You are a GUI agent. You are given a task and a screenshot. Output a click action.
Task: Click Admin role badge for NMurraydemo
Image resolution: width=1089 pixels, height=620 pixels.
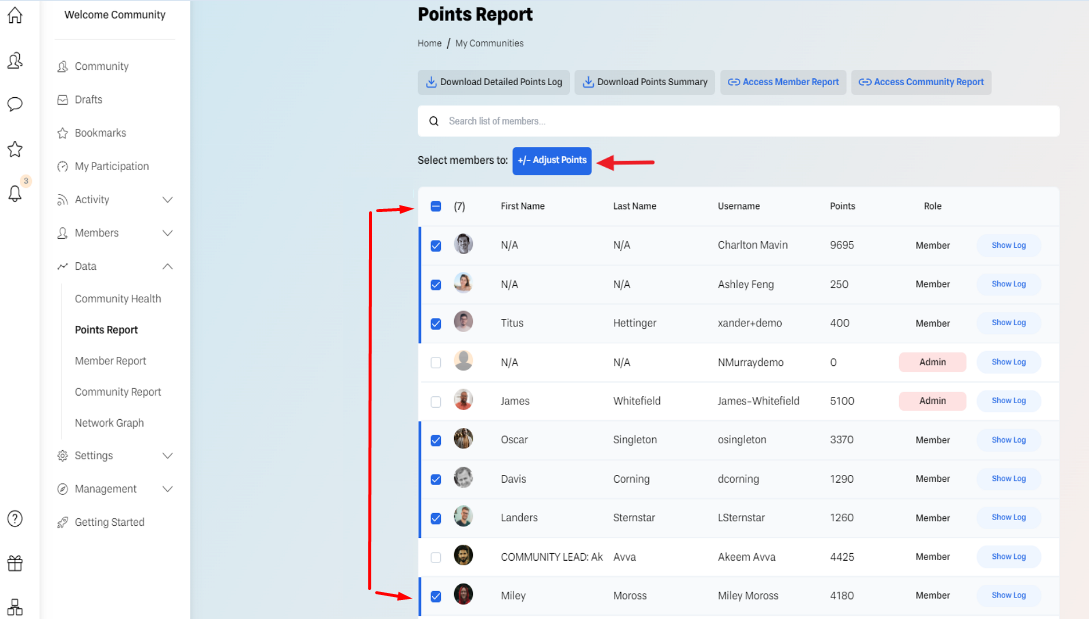(x=932, y=362)
